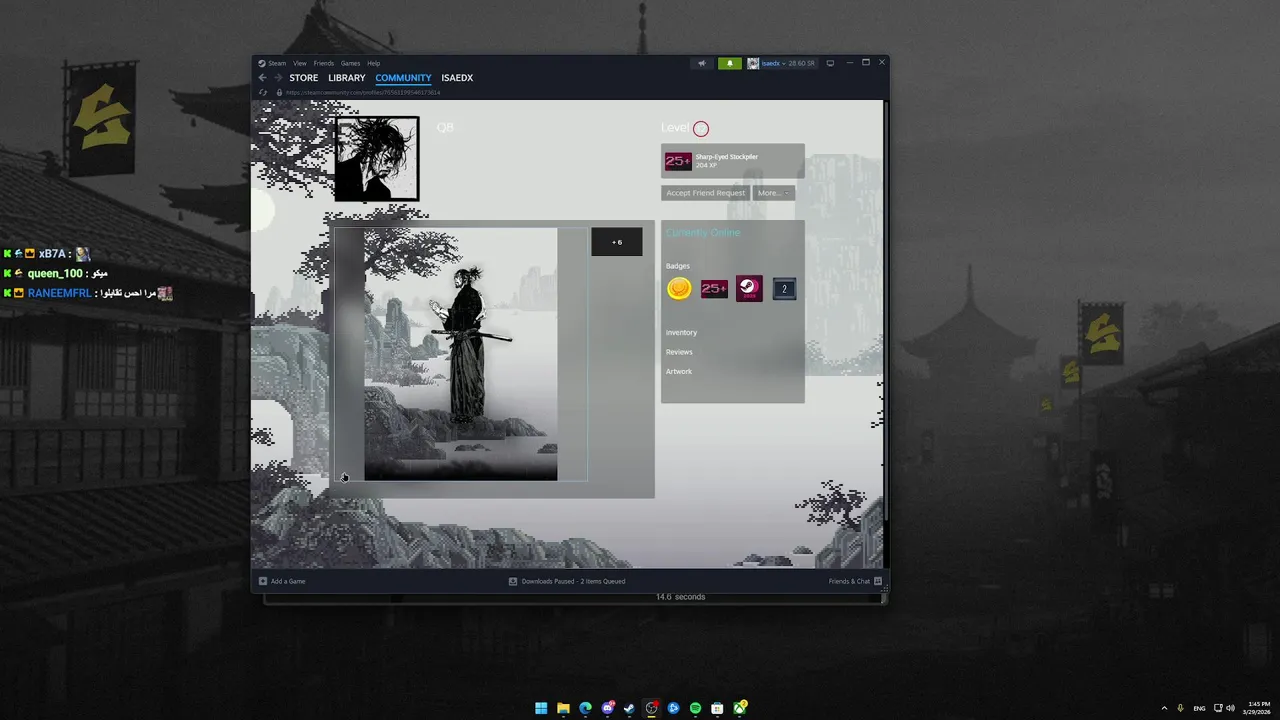
Task: Open the +6 more screenshots tile
Action: tap(617, 242)
